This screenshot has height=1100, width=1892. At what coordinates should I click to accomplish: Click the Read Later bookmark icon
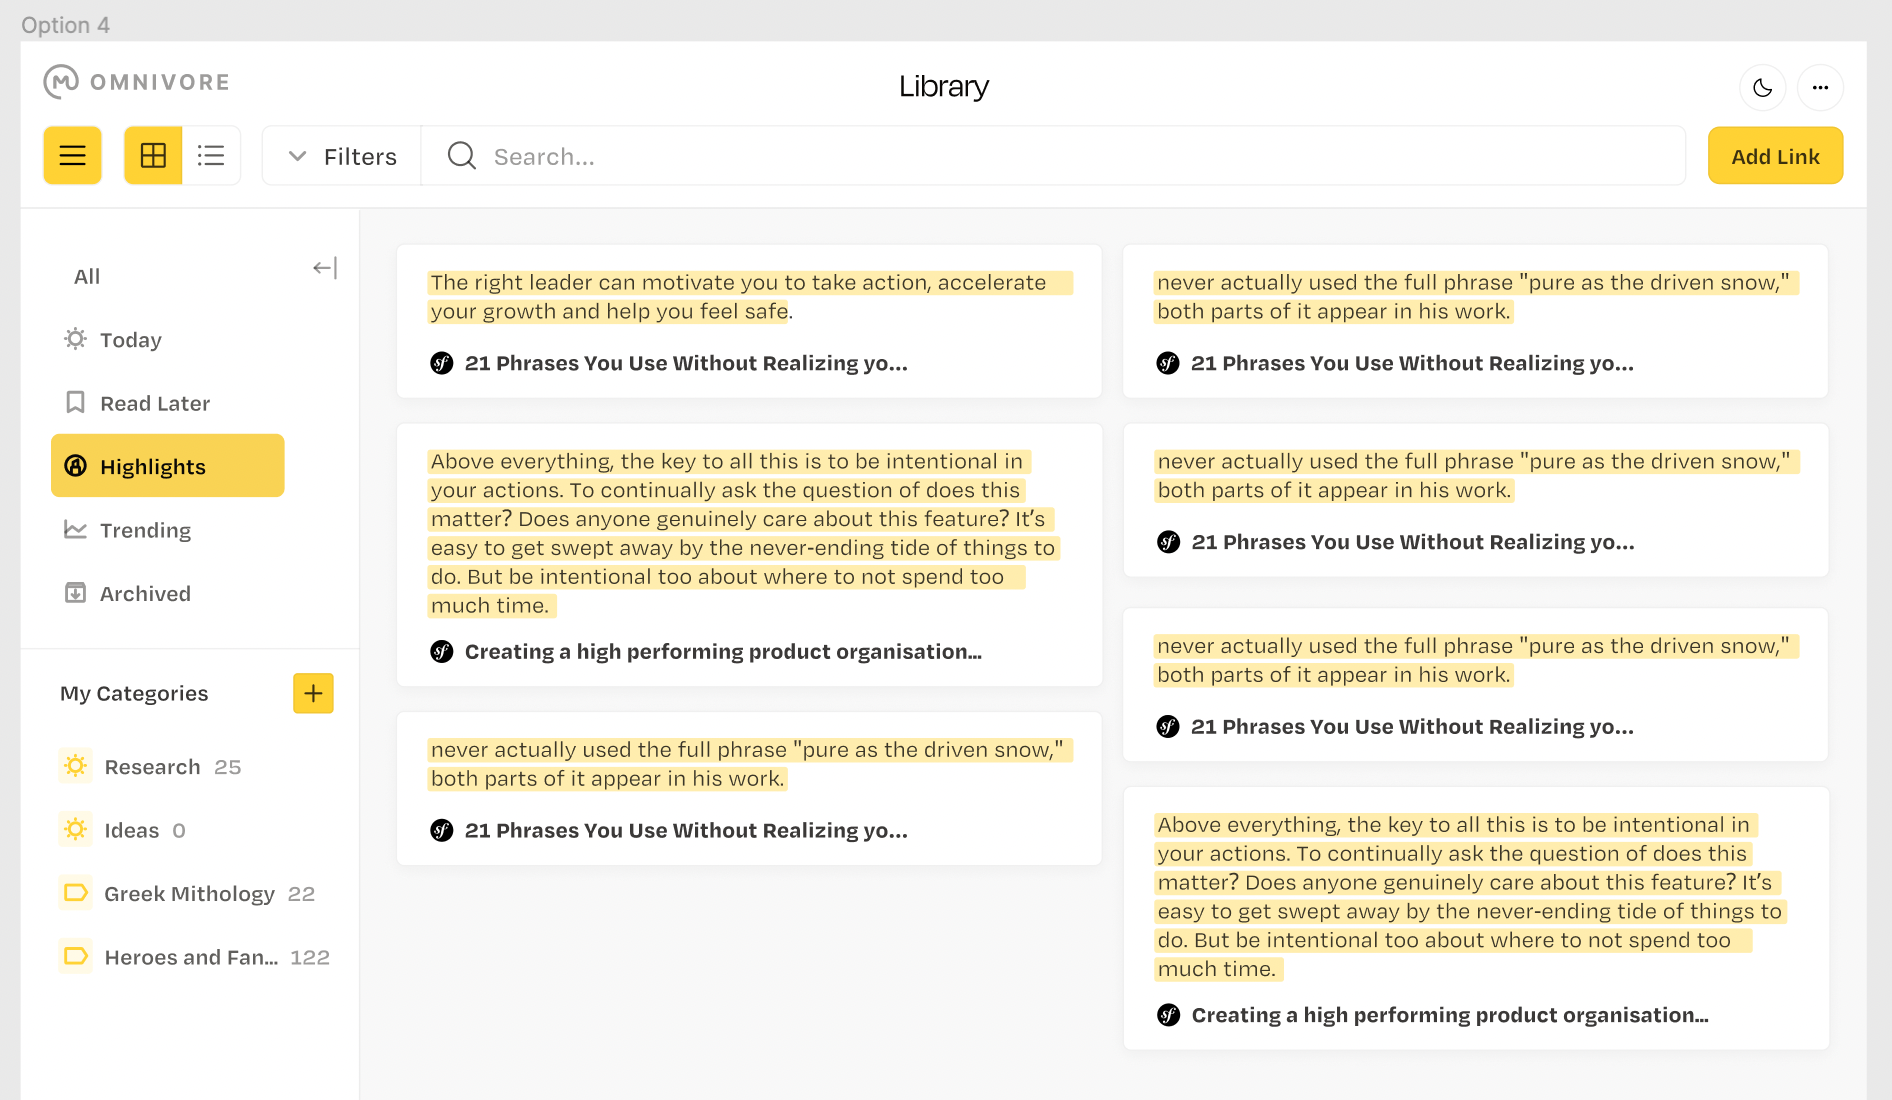tap(75, 402)
